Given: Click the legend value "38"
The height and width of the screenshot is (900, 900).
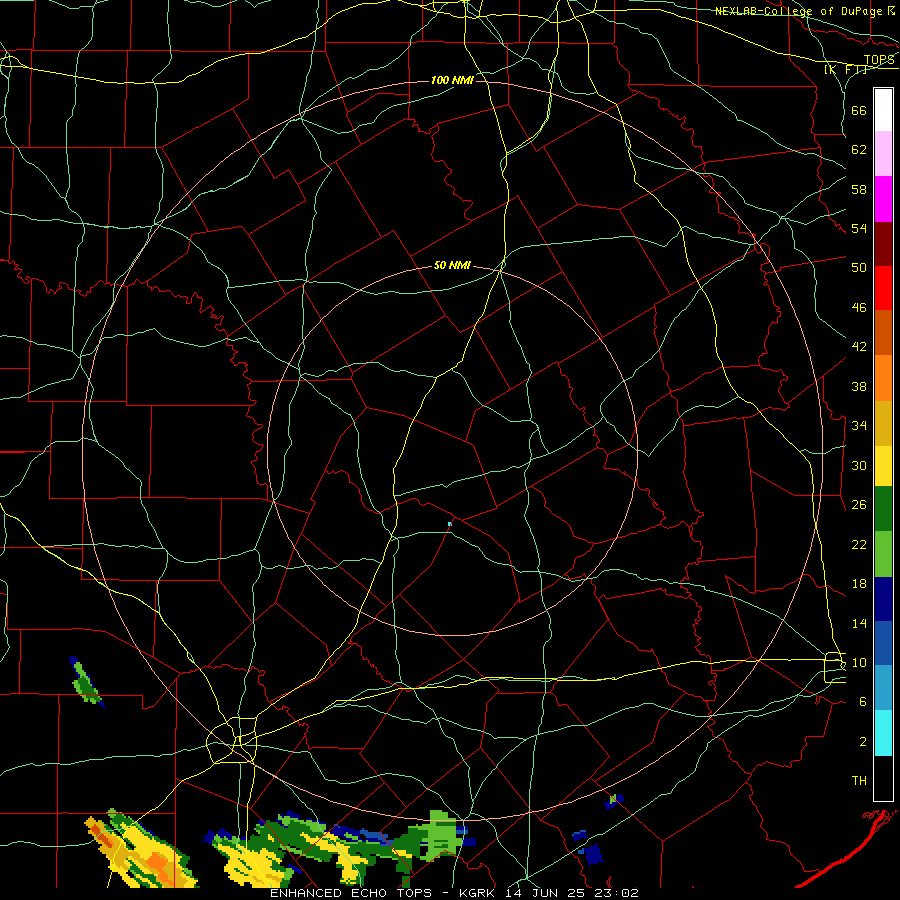Looking at the screenshot, I should tap(859, 387).
